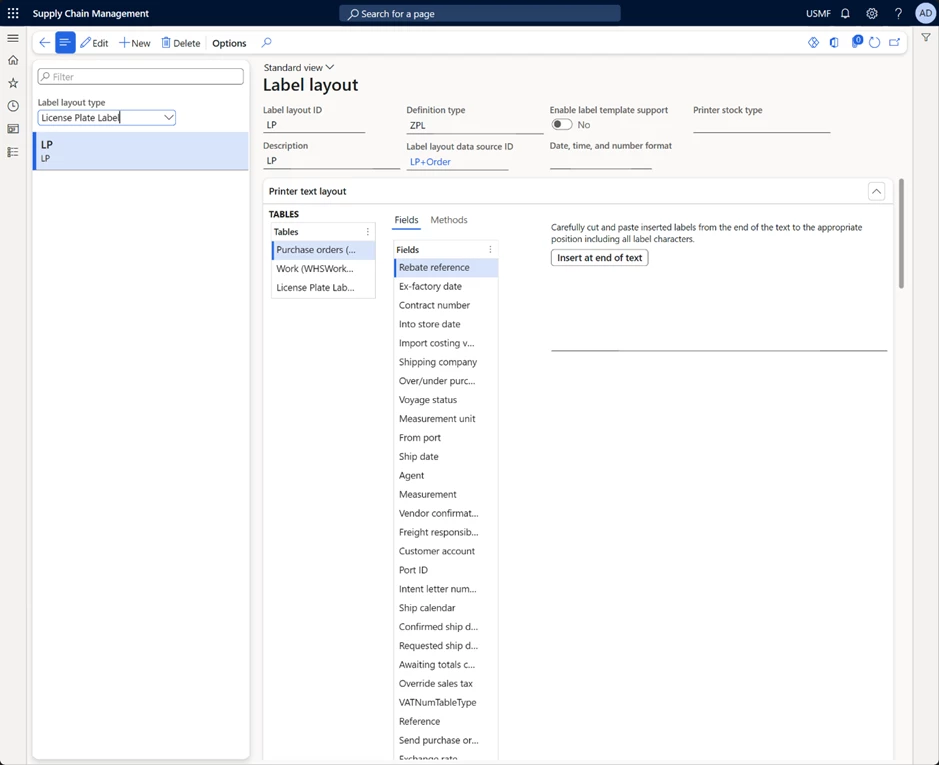
Task: Click the Delete toolbar button
Action: [x=181, y=43]
